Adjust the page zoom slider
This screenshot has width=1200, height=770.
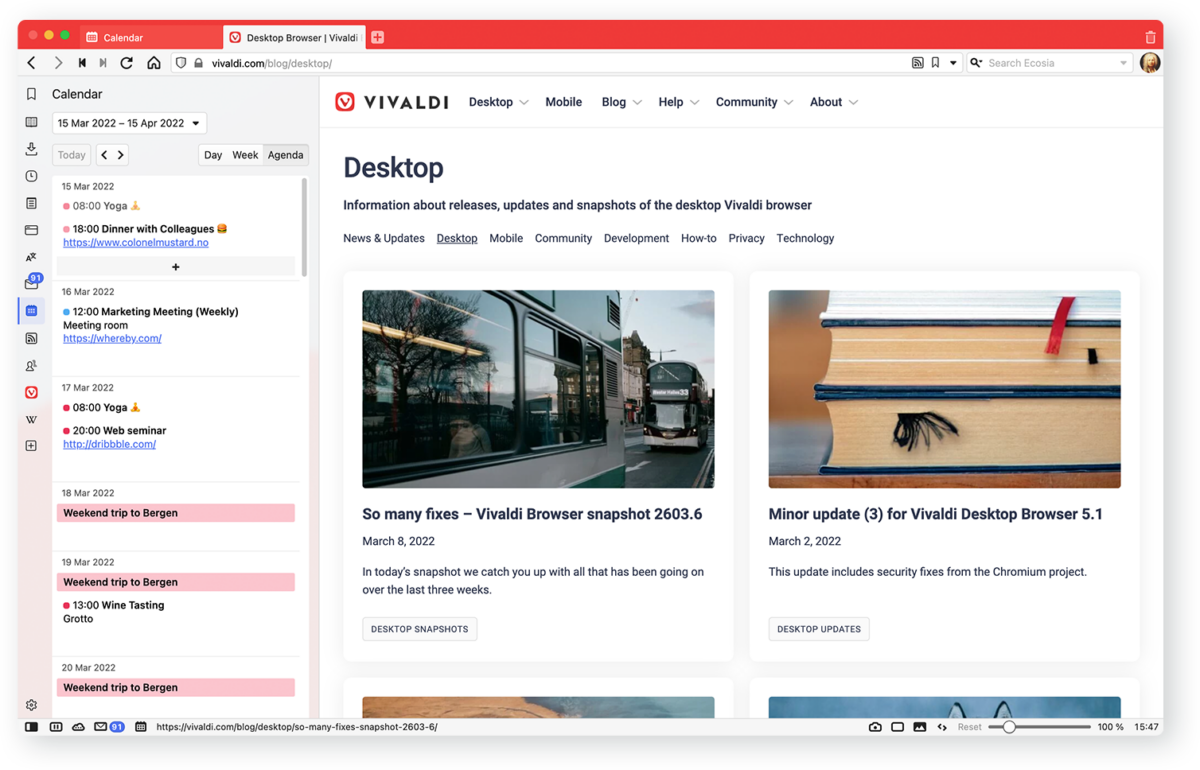coord(1010,727)
